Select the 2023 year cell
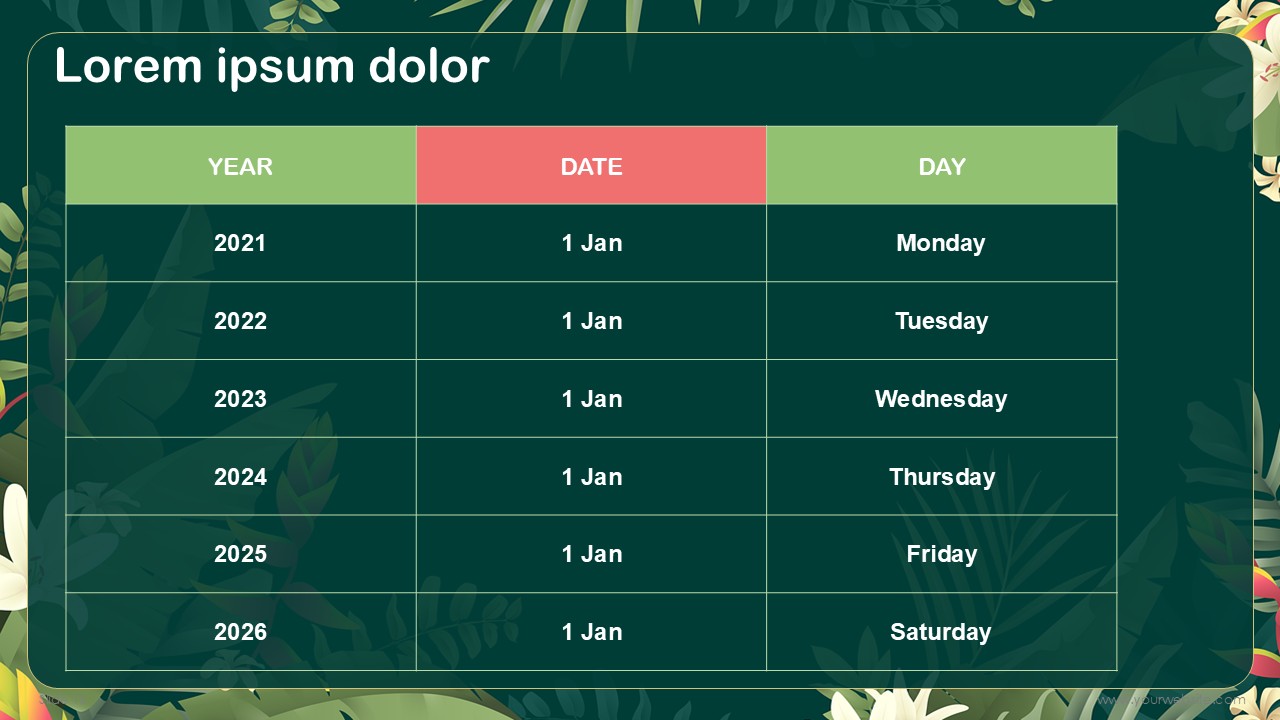The width and height of the screenshot is (1280, 720). coord(241,399)
